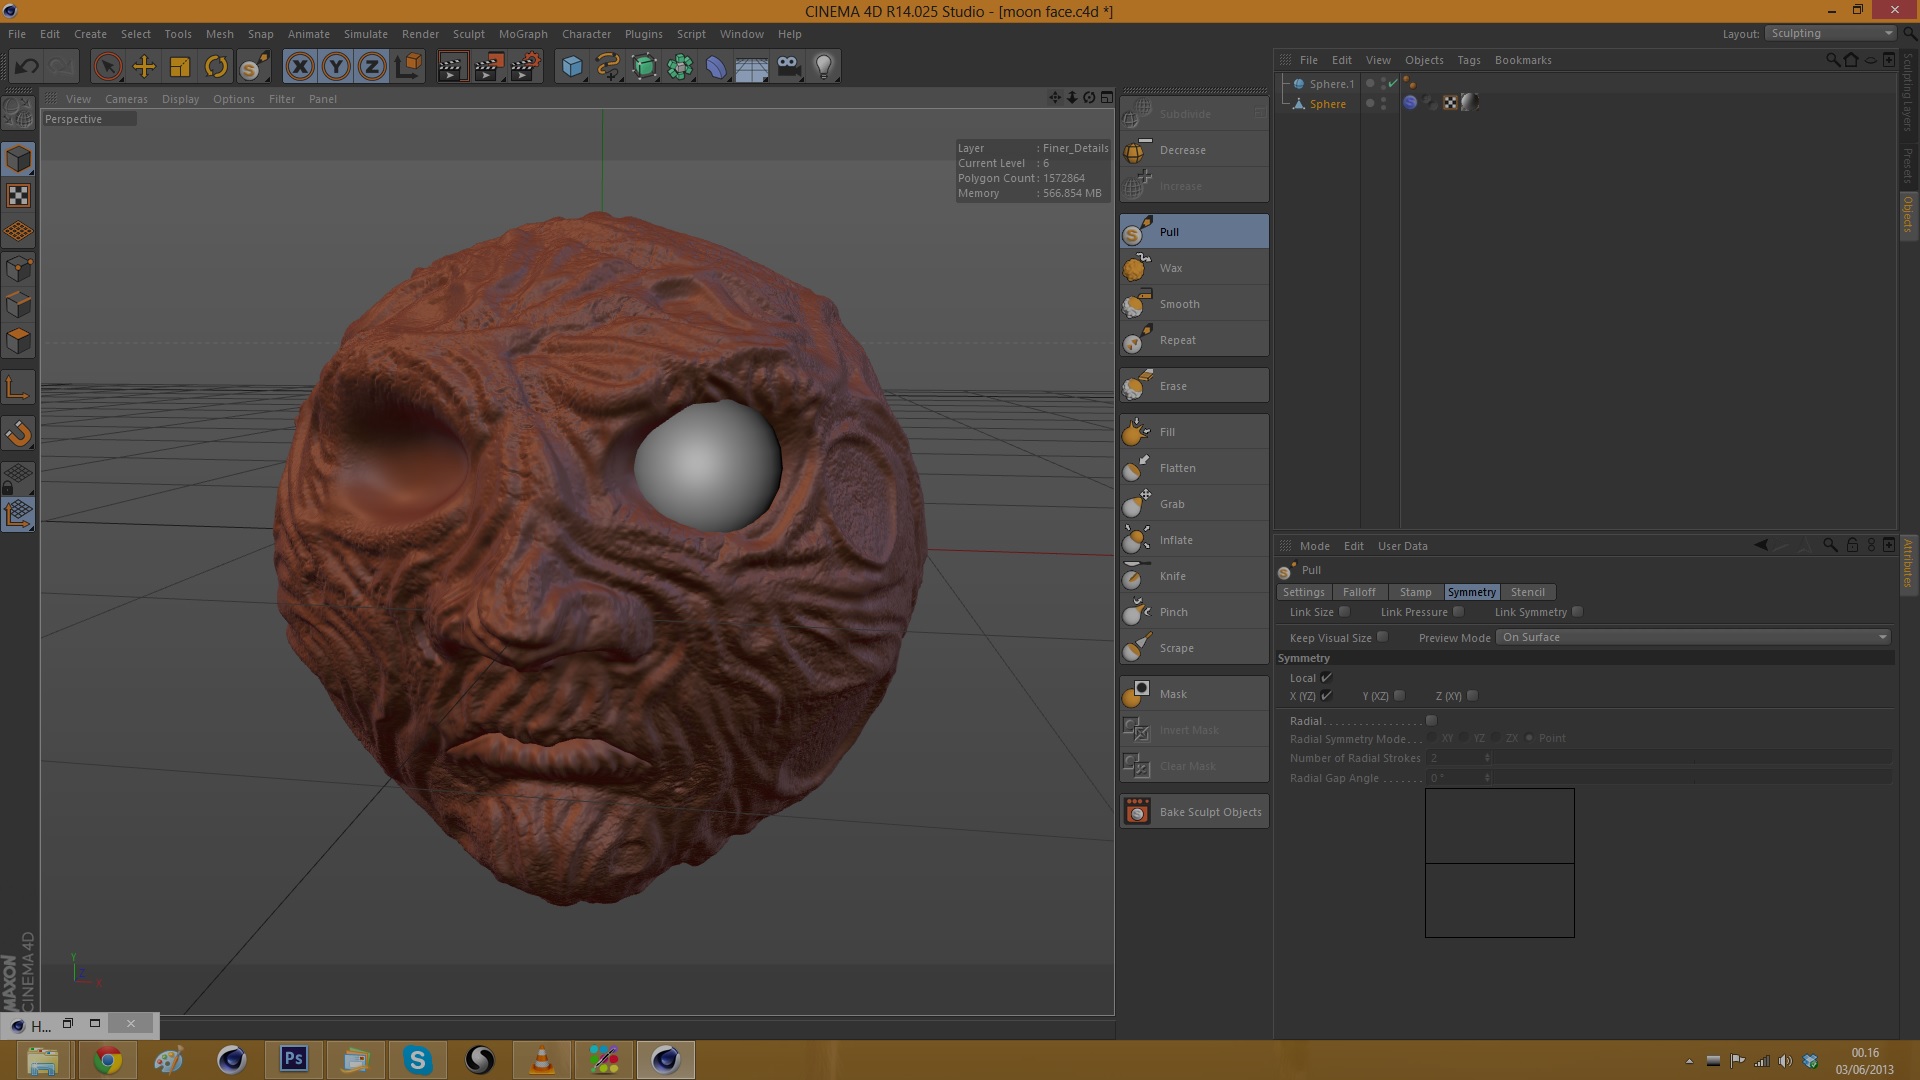Enable Y (XZ) symmetry checkbox
This screenshot has height=1080, width=1920.
[x=1399, y=696]
